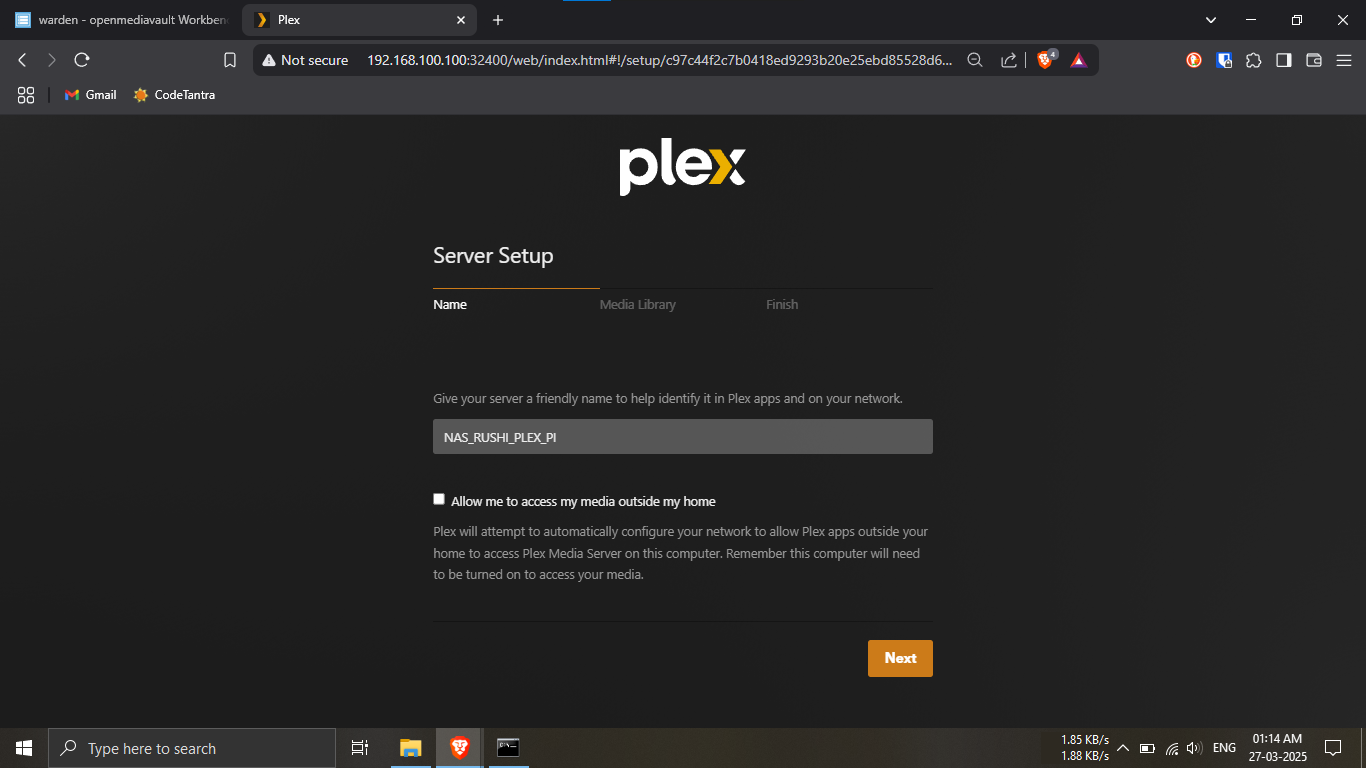Open the Brave Wallet icon
Image resolution: width=1366 pixels, height=768 pixels.
(x=1314, y=60)
